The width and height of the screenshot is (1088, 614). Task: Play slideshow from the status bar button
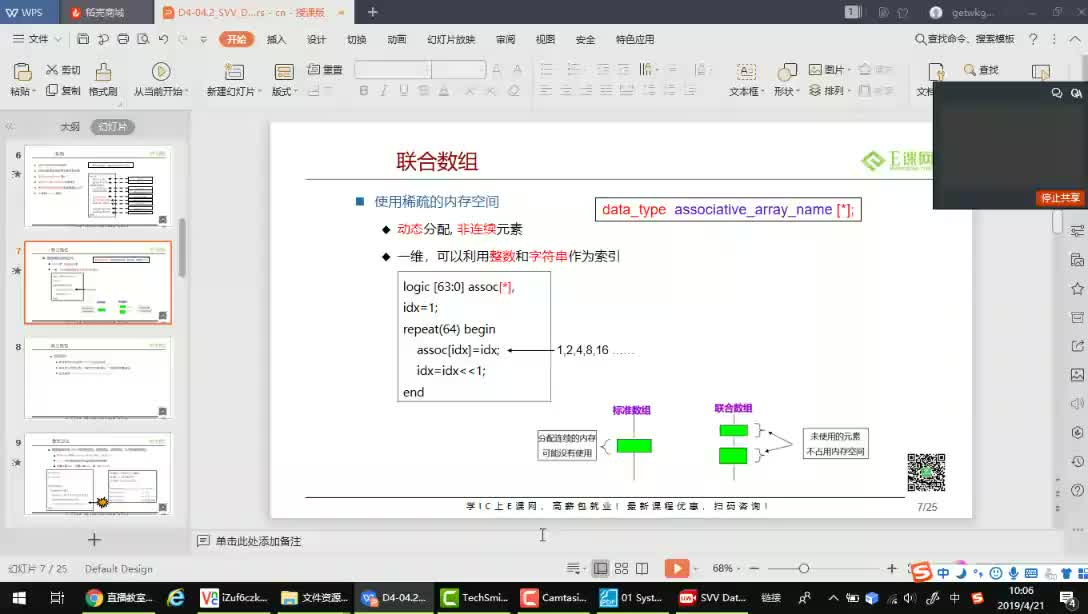676,568
